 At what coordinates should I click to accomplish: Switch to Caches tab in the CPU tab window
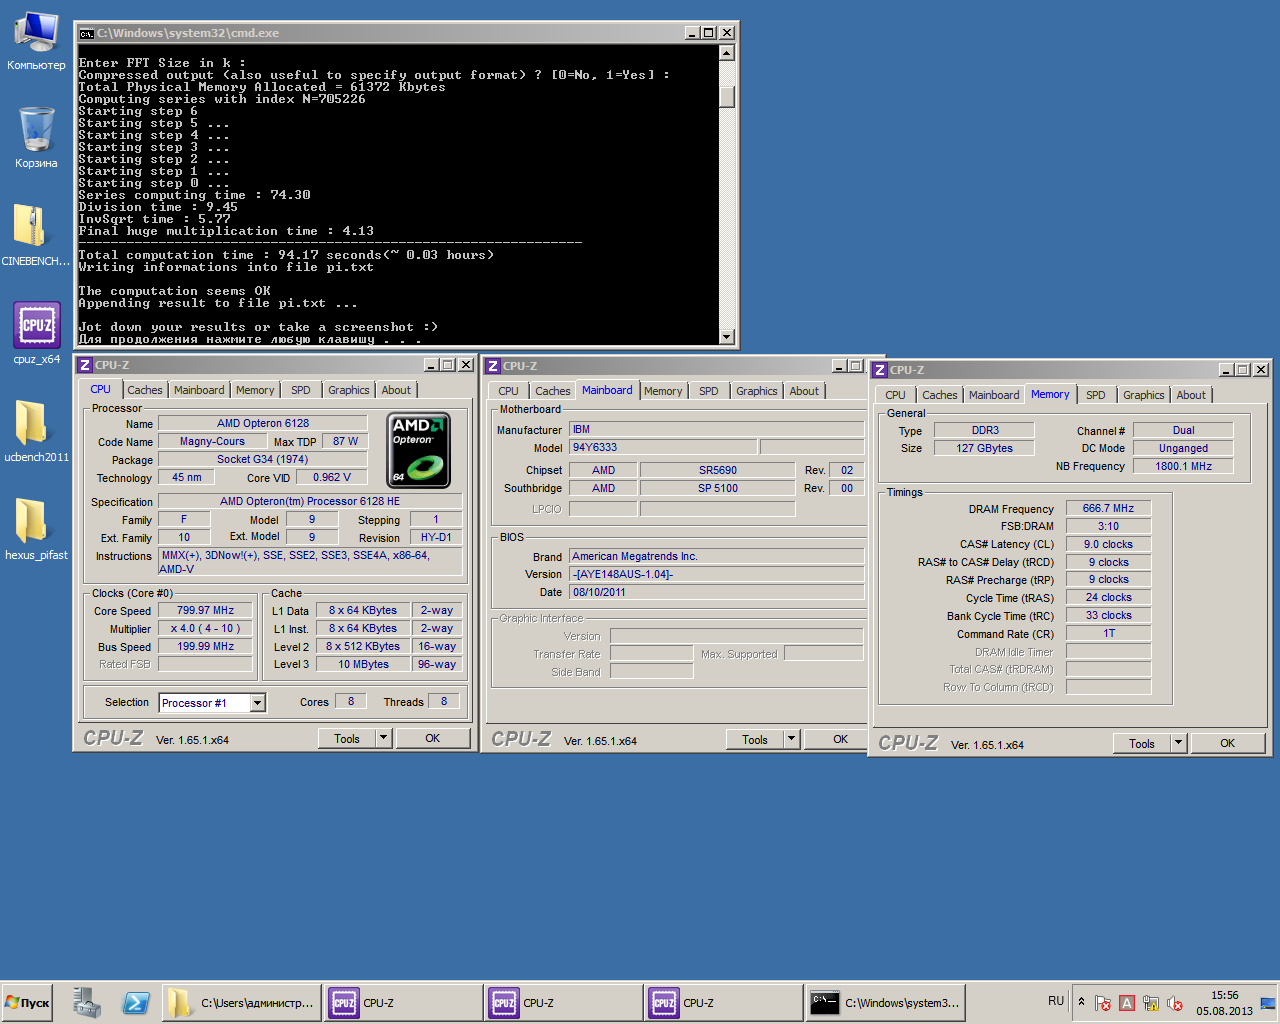click(145, 390)
